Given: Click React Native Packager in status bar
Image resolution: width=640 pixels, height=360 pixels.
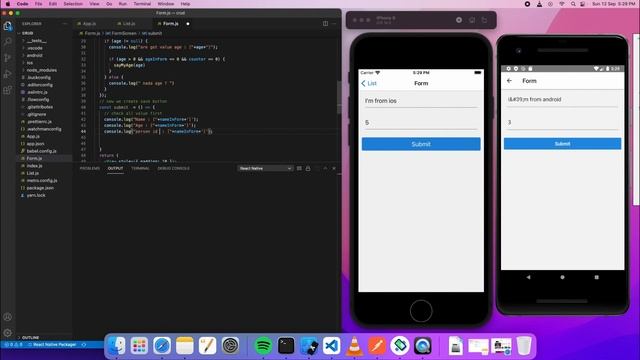Looking at the screenshot, I should tap(54, 344).
